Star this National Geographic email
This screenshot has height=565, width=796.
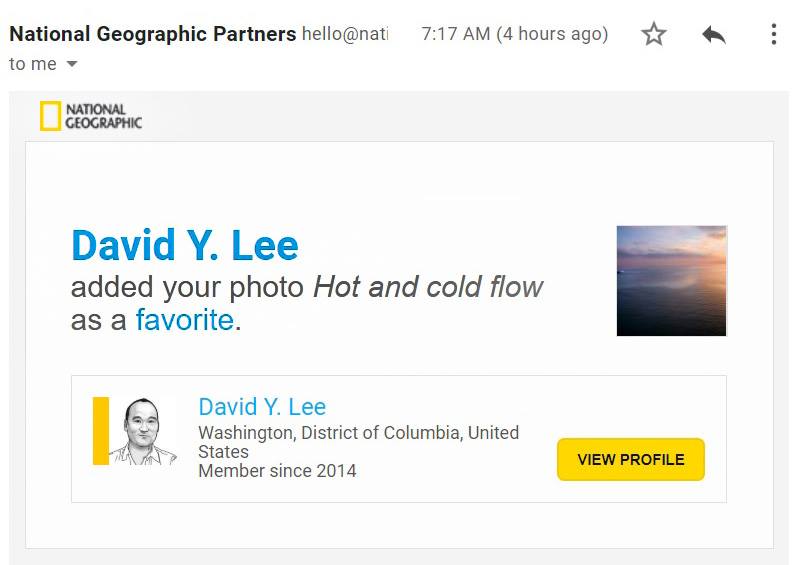654,35
